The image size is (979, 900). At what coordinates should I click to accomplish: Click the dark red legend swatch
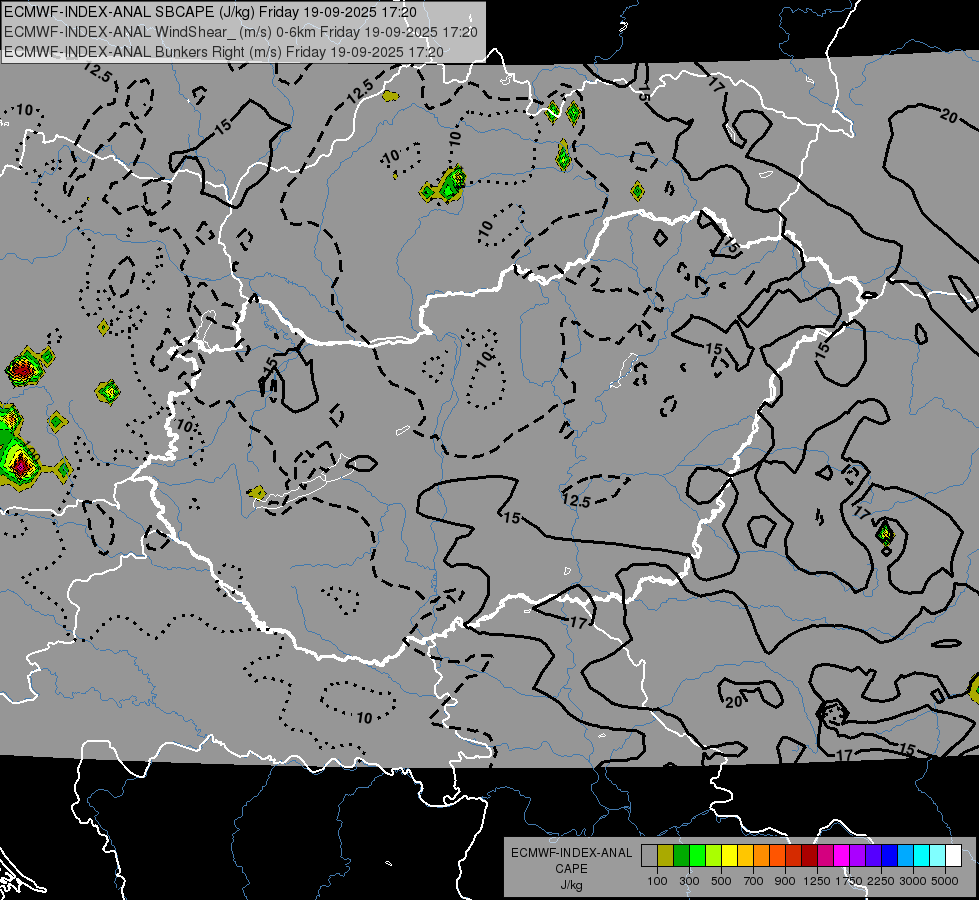[809, 855]
